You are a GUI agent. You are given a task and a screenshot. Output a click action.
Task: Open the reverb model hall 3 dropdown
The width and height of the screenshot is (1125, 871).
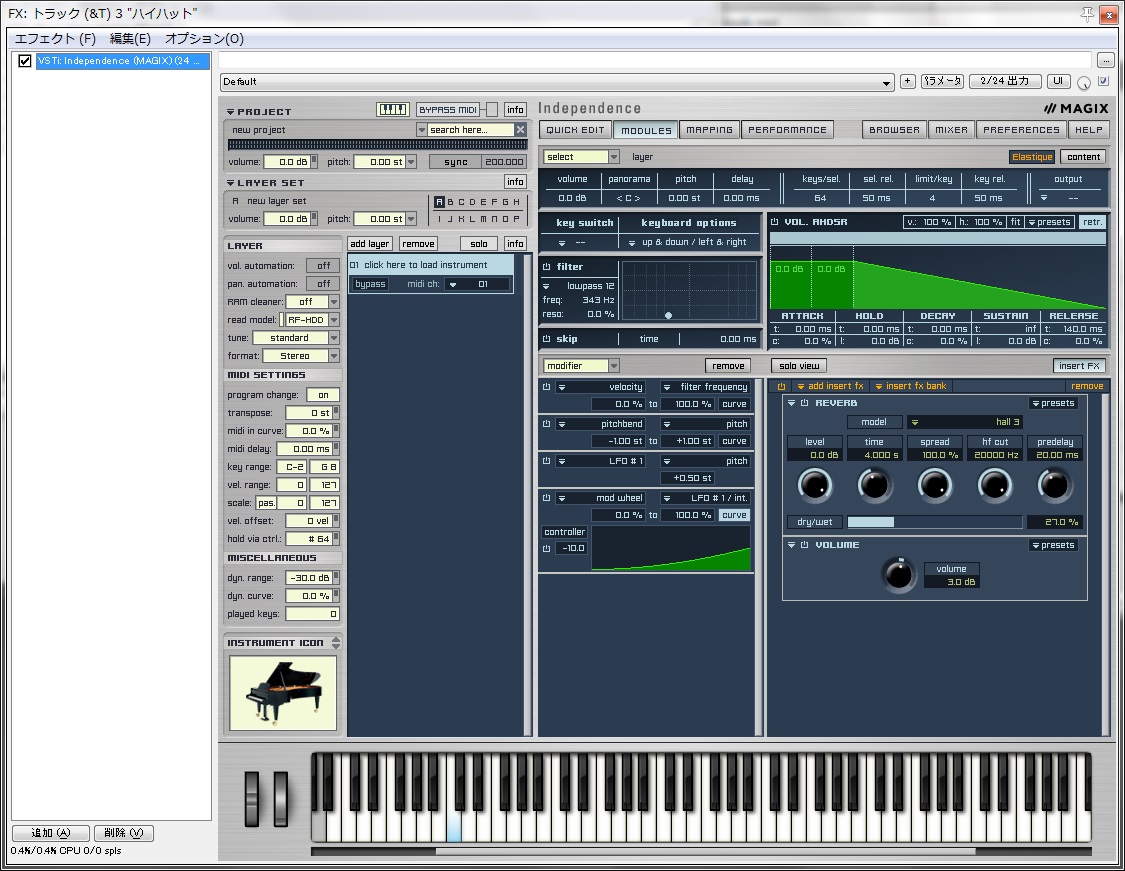click(x=966, y=422)
